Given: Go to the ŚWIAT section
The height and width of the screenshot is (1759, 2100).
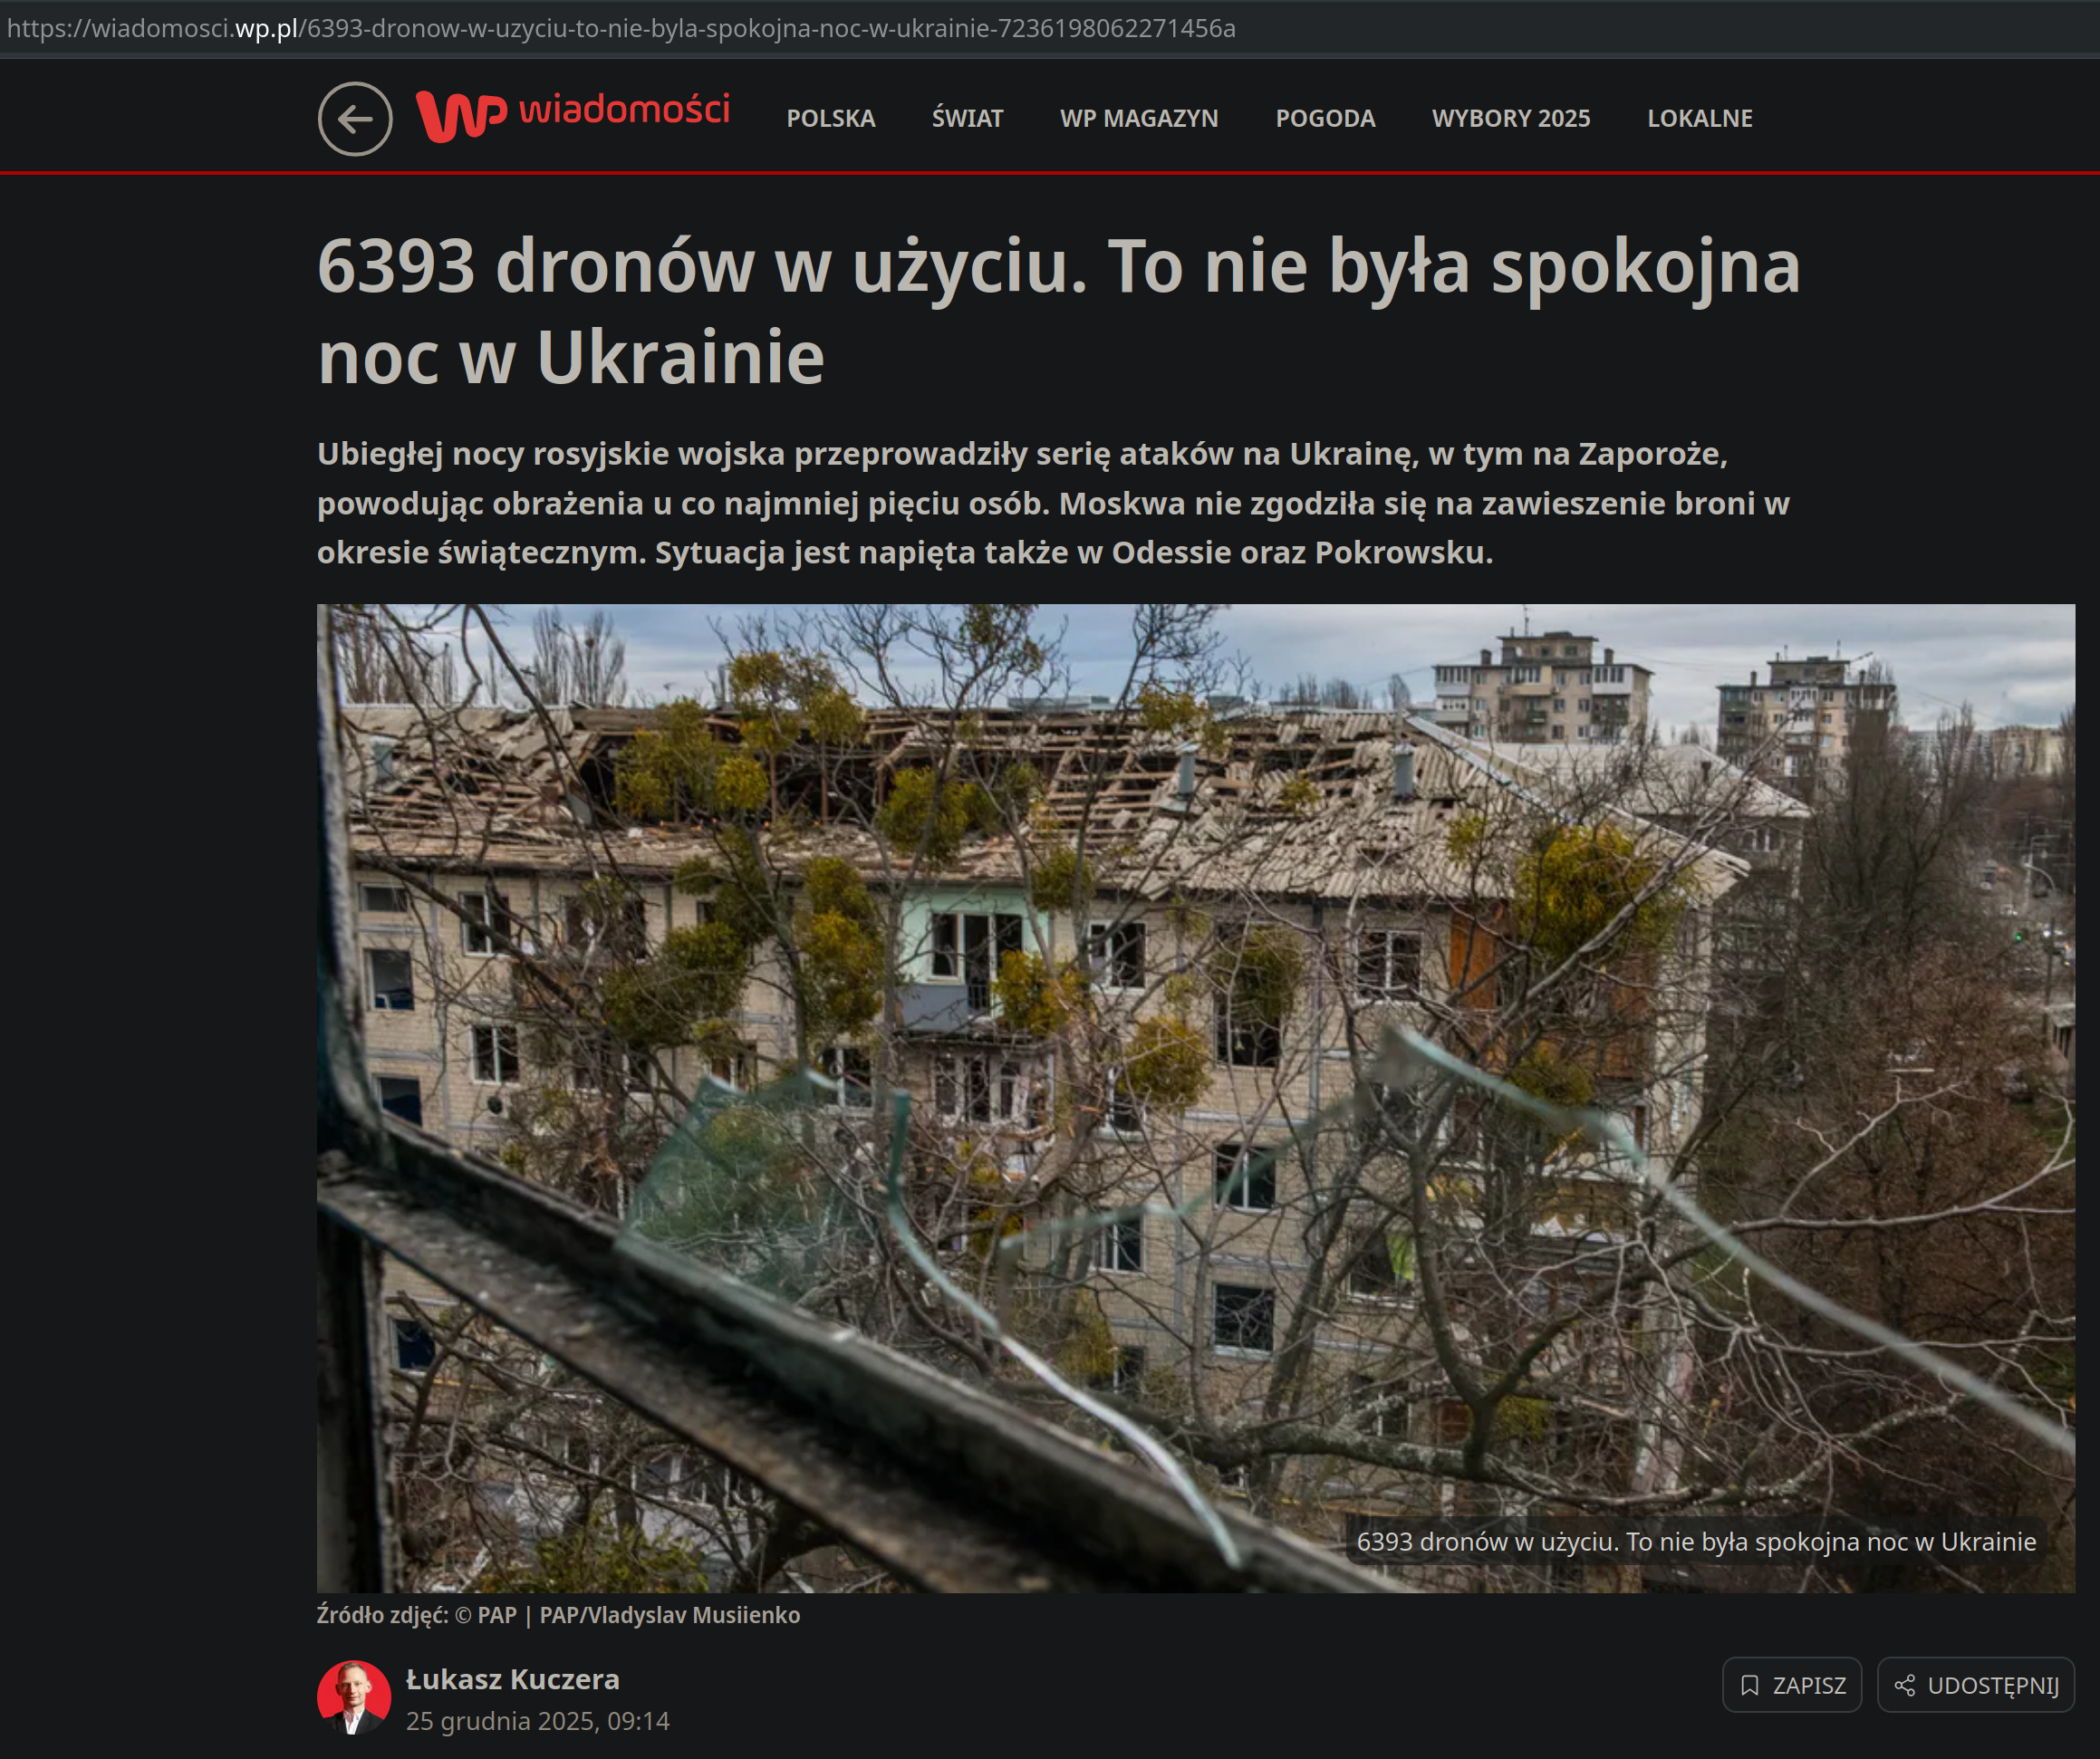Looking at the screenshot, I should pyautogui.click(x=967, y=119).
